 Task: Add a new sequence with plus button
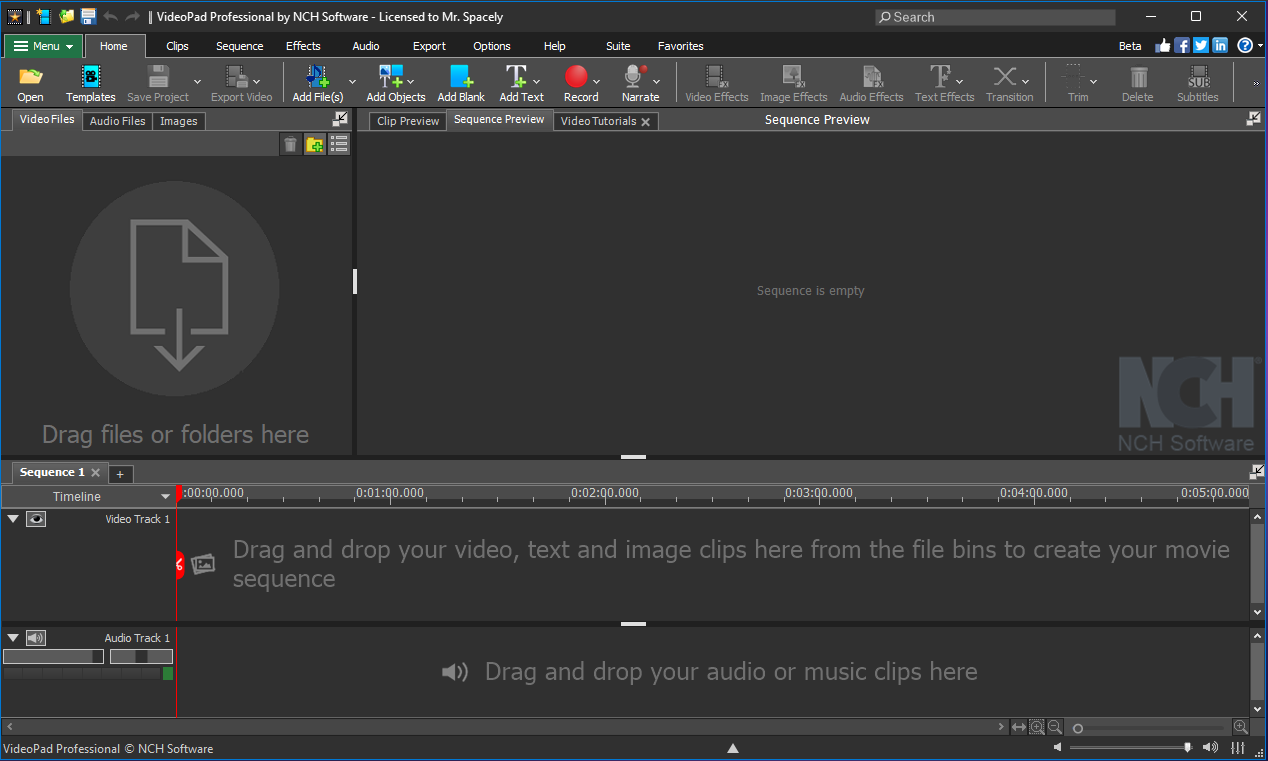click(x=120, y=474)
